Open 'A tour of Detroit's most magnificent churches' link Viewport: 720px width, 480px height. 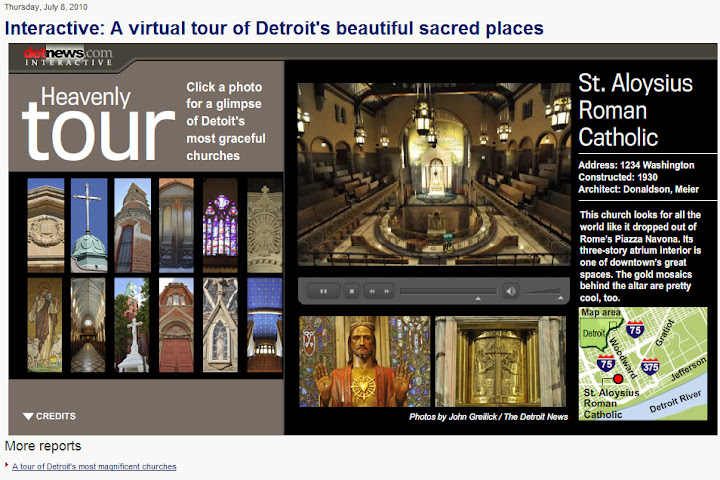click(94, 466)
